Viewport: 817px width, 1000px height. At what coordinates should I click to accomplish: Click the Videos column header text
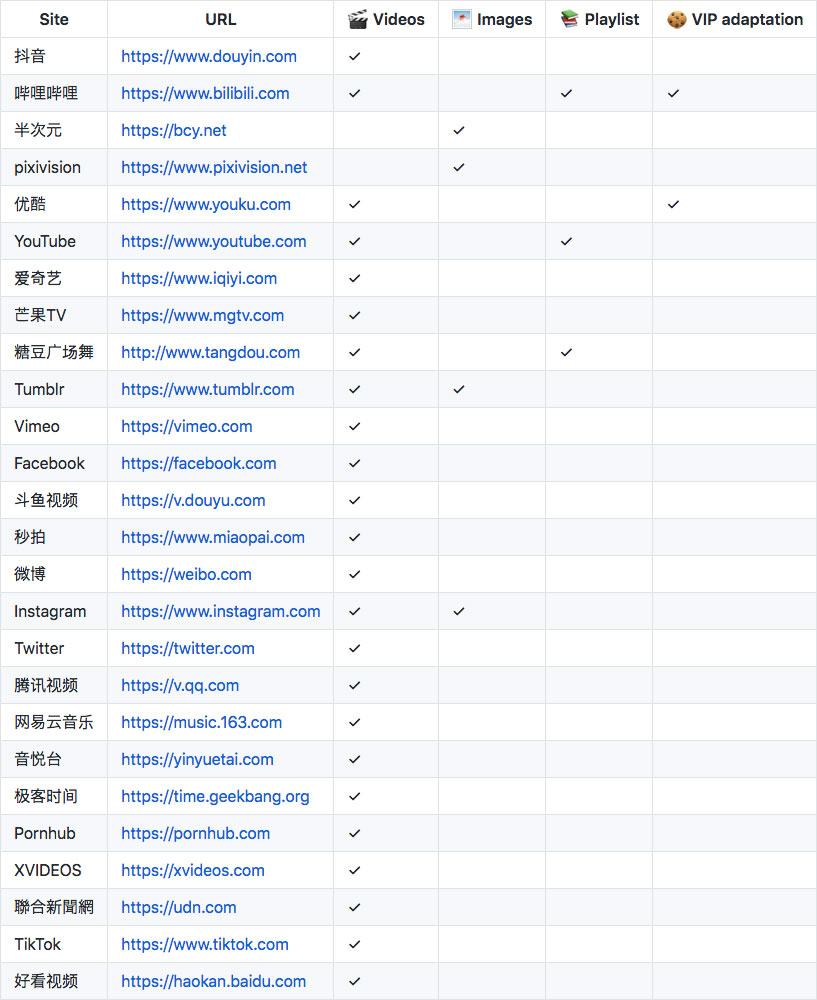click(x=399, y=19)
